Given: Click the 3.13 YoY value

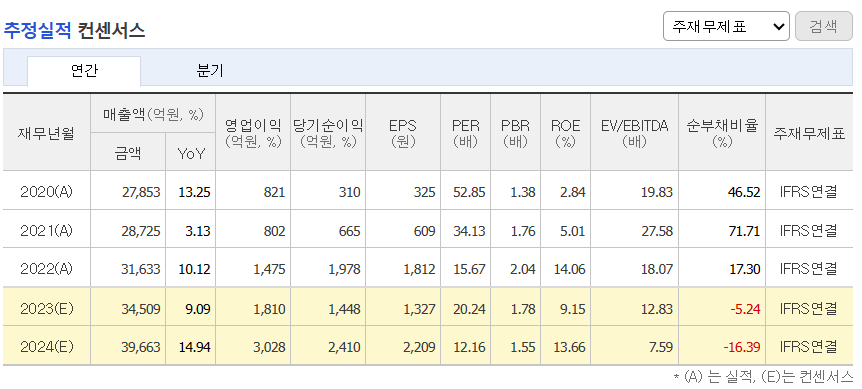Looking at the screenshot, I should tap(198, 231).
